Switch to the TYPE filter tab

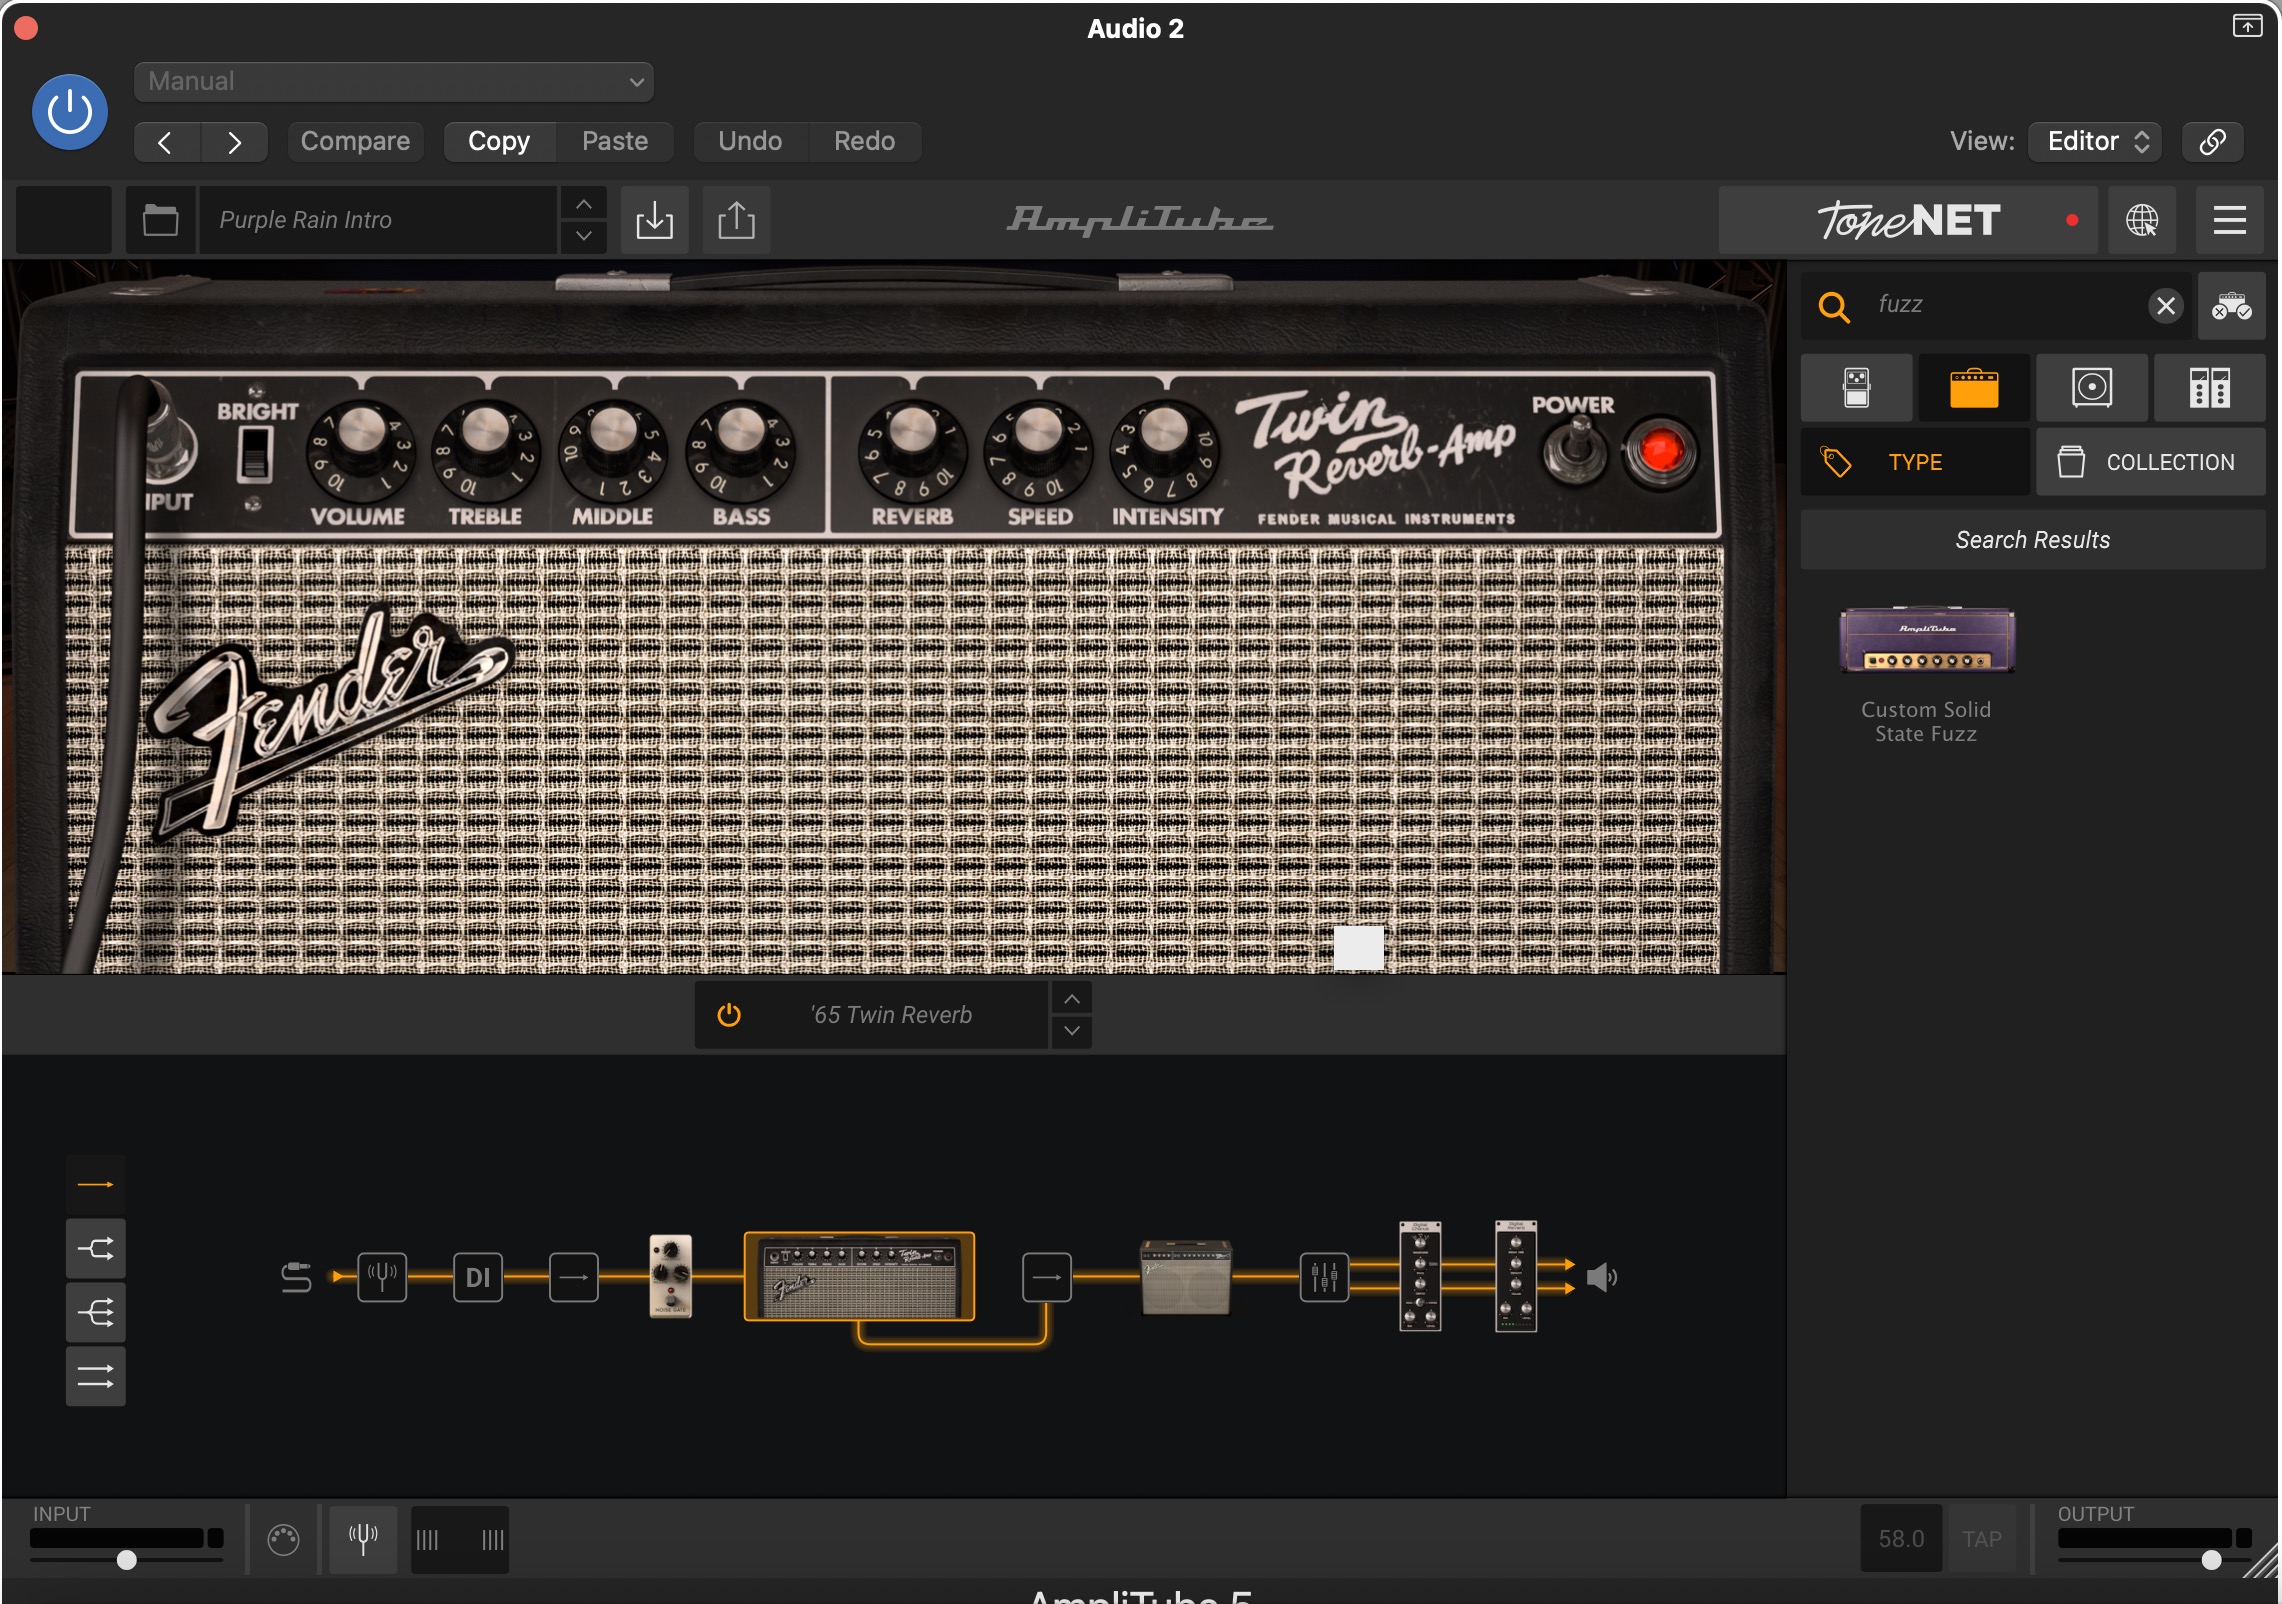1915,462
